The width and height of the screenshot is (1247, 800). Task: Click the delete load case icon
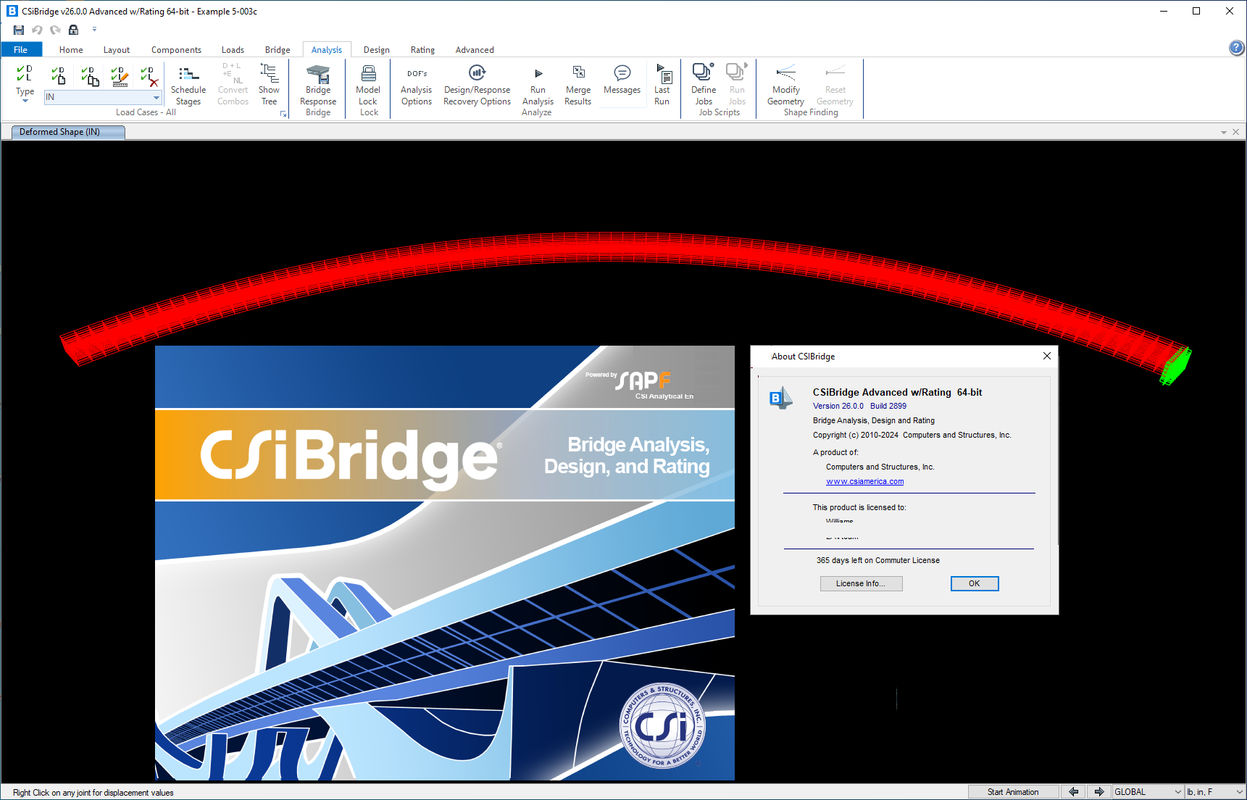tap(149, 76)
